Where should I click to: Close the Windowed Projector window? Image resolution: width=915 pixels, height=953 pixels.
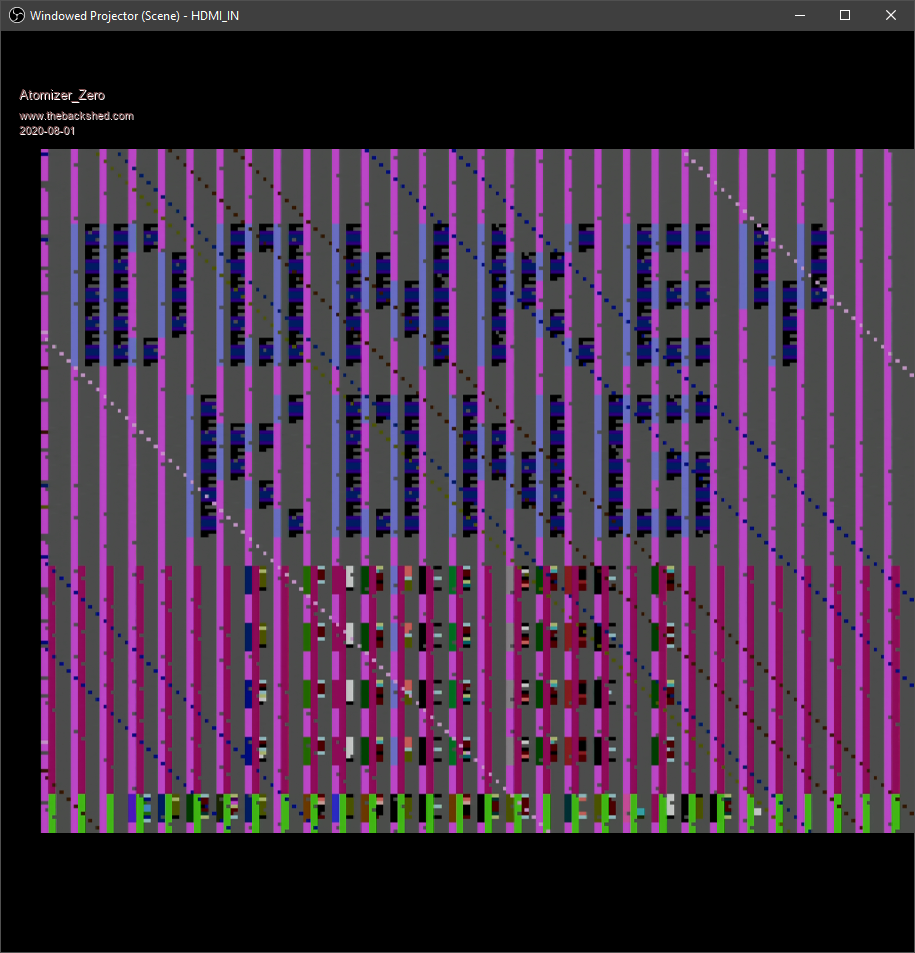891,15
